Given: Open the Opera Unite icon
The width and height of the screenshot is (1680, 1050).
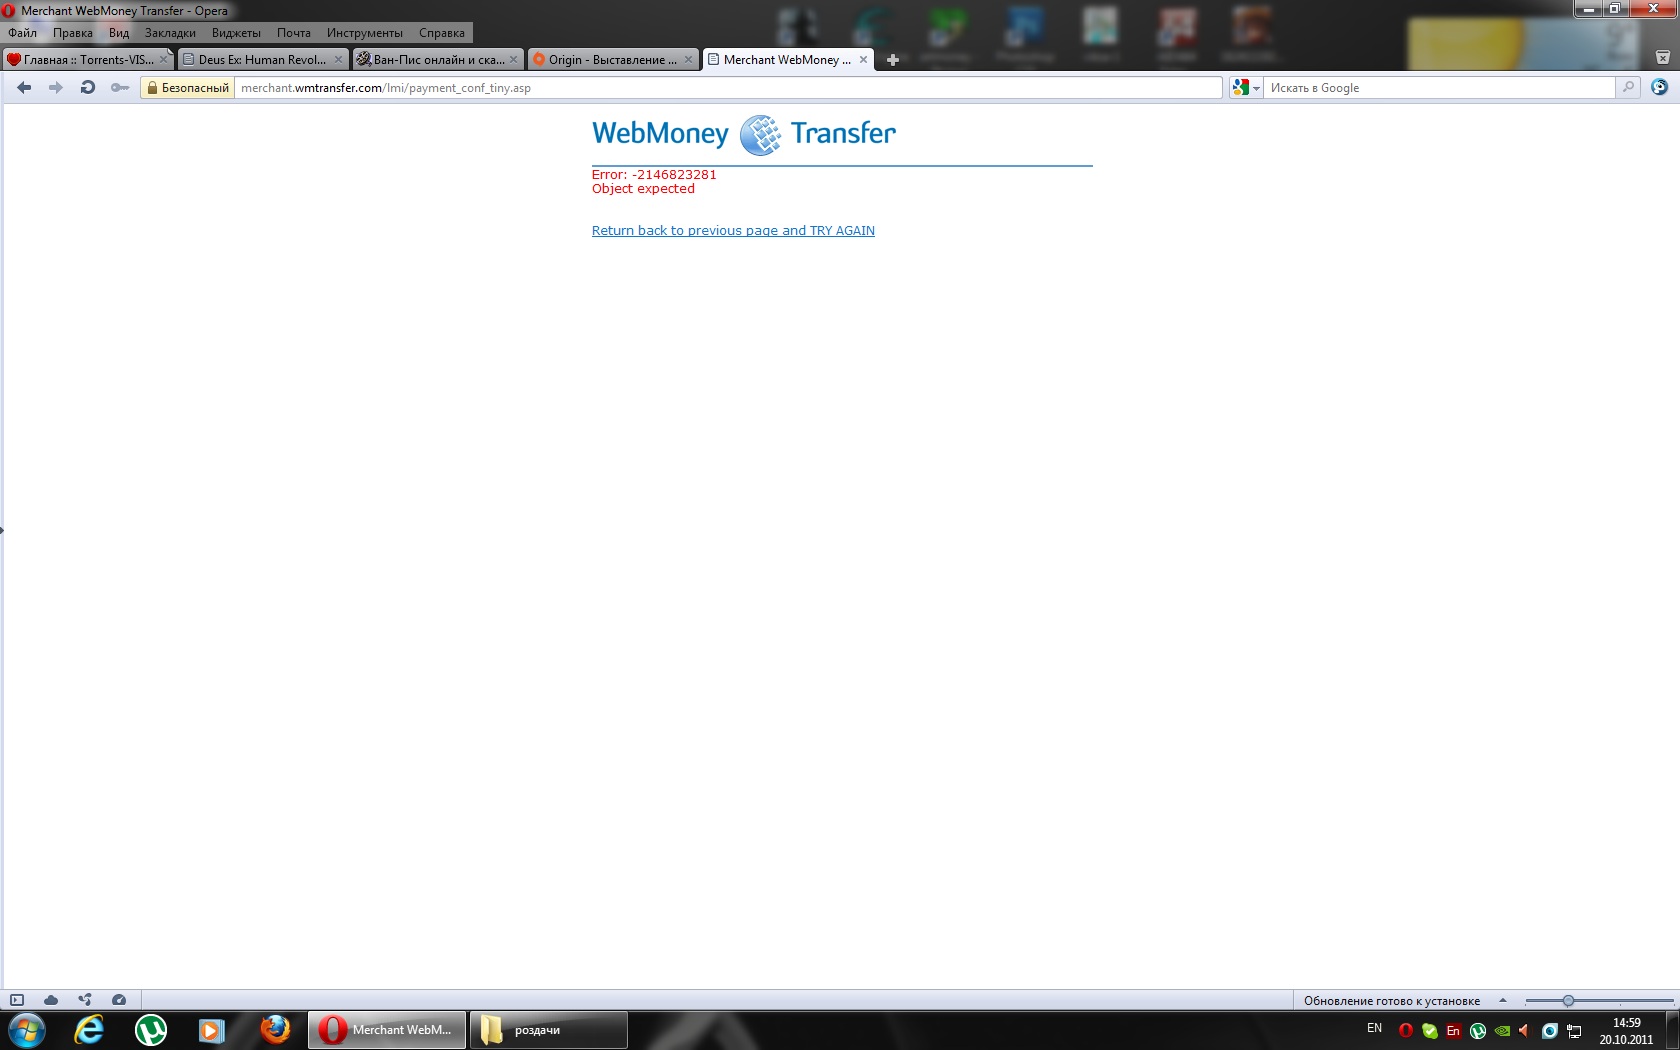Looking at the screenshot, I should [85, 1000].
